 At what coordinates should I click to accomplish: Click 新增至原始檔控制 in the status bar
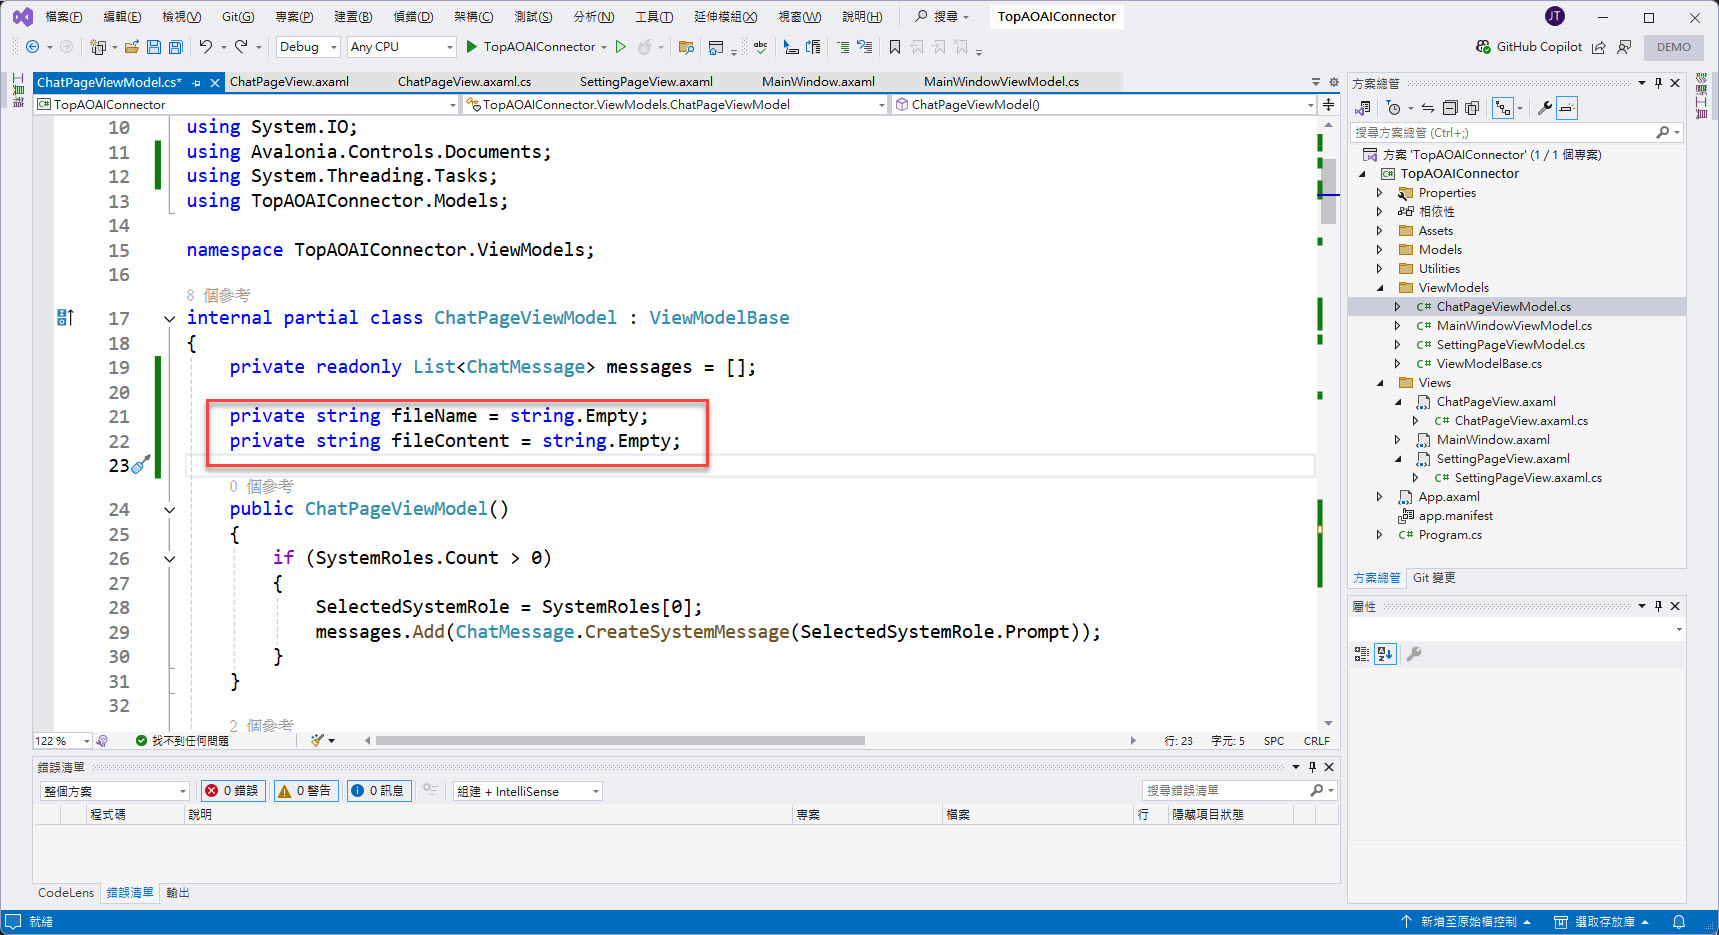[x=1466, y=922]
